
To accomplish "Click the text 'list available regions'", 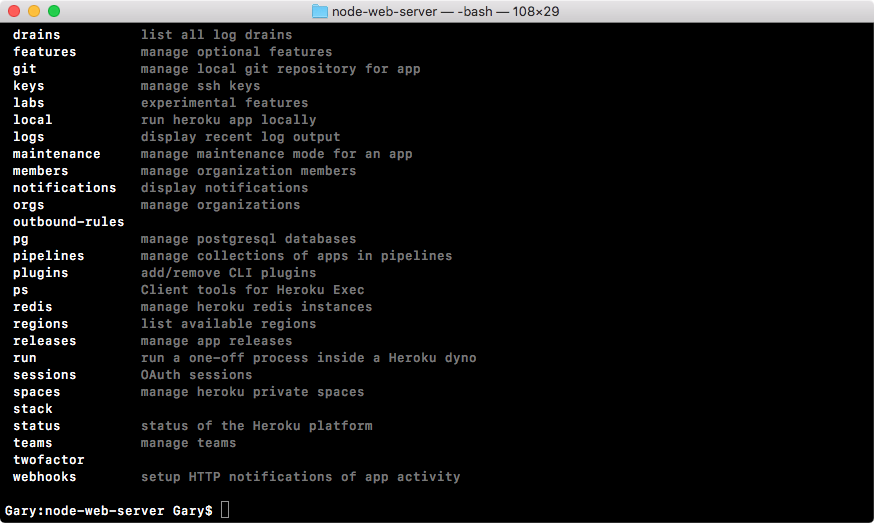I will (x=229, y=324).
